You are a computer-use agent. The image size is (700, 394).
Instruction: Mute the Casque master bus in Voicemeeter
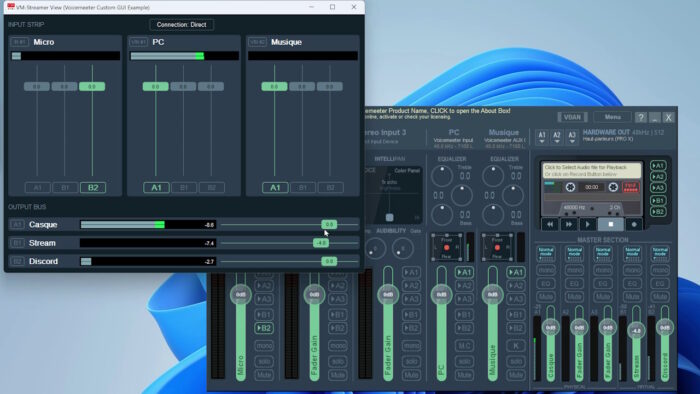click(x=546, y=297)
